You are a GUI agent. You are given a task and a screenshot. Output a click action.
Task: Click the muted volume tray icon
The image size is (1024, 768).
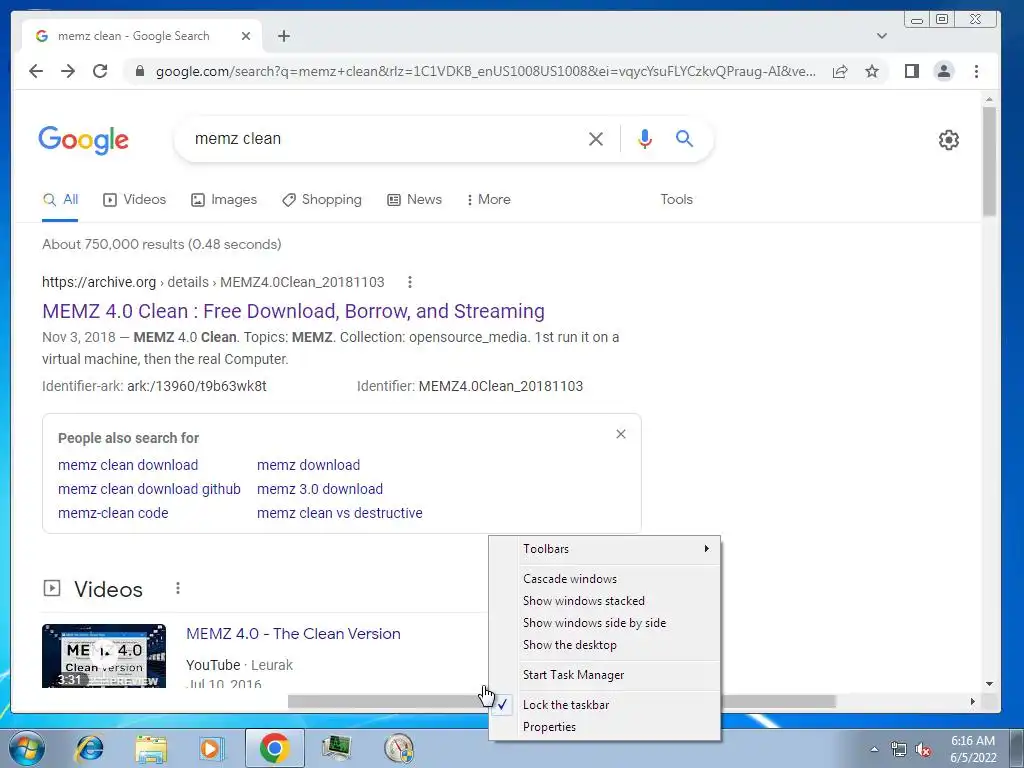pyautogui.click(x=923, y=750)
